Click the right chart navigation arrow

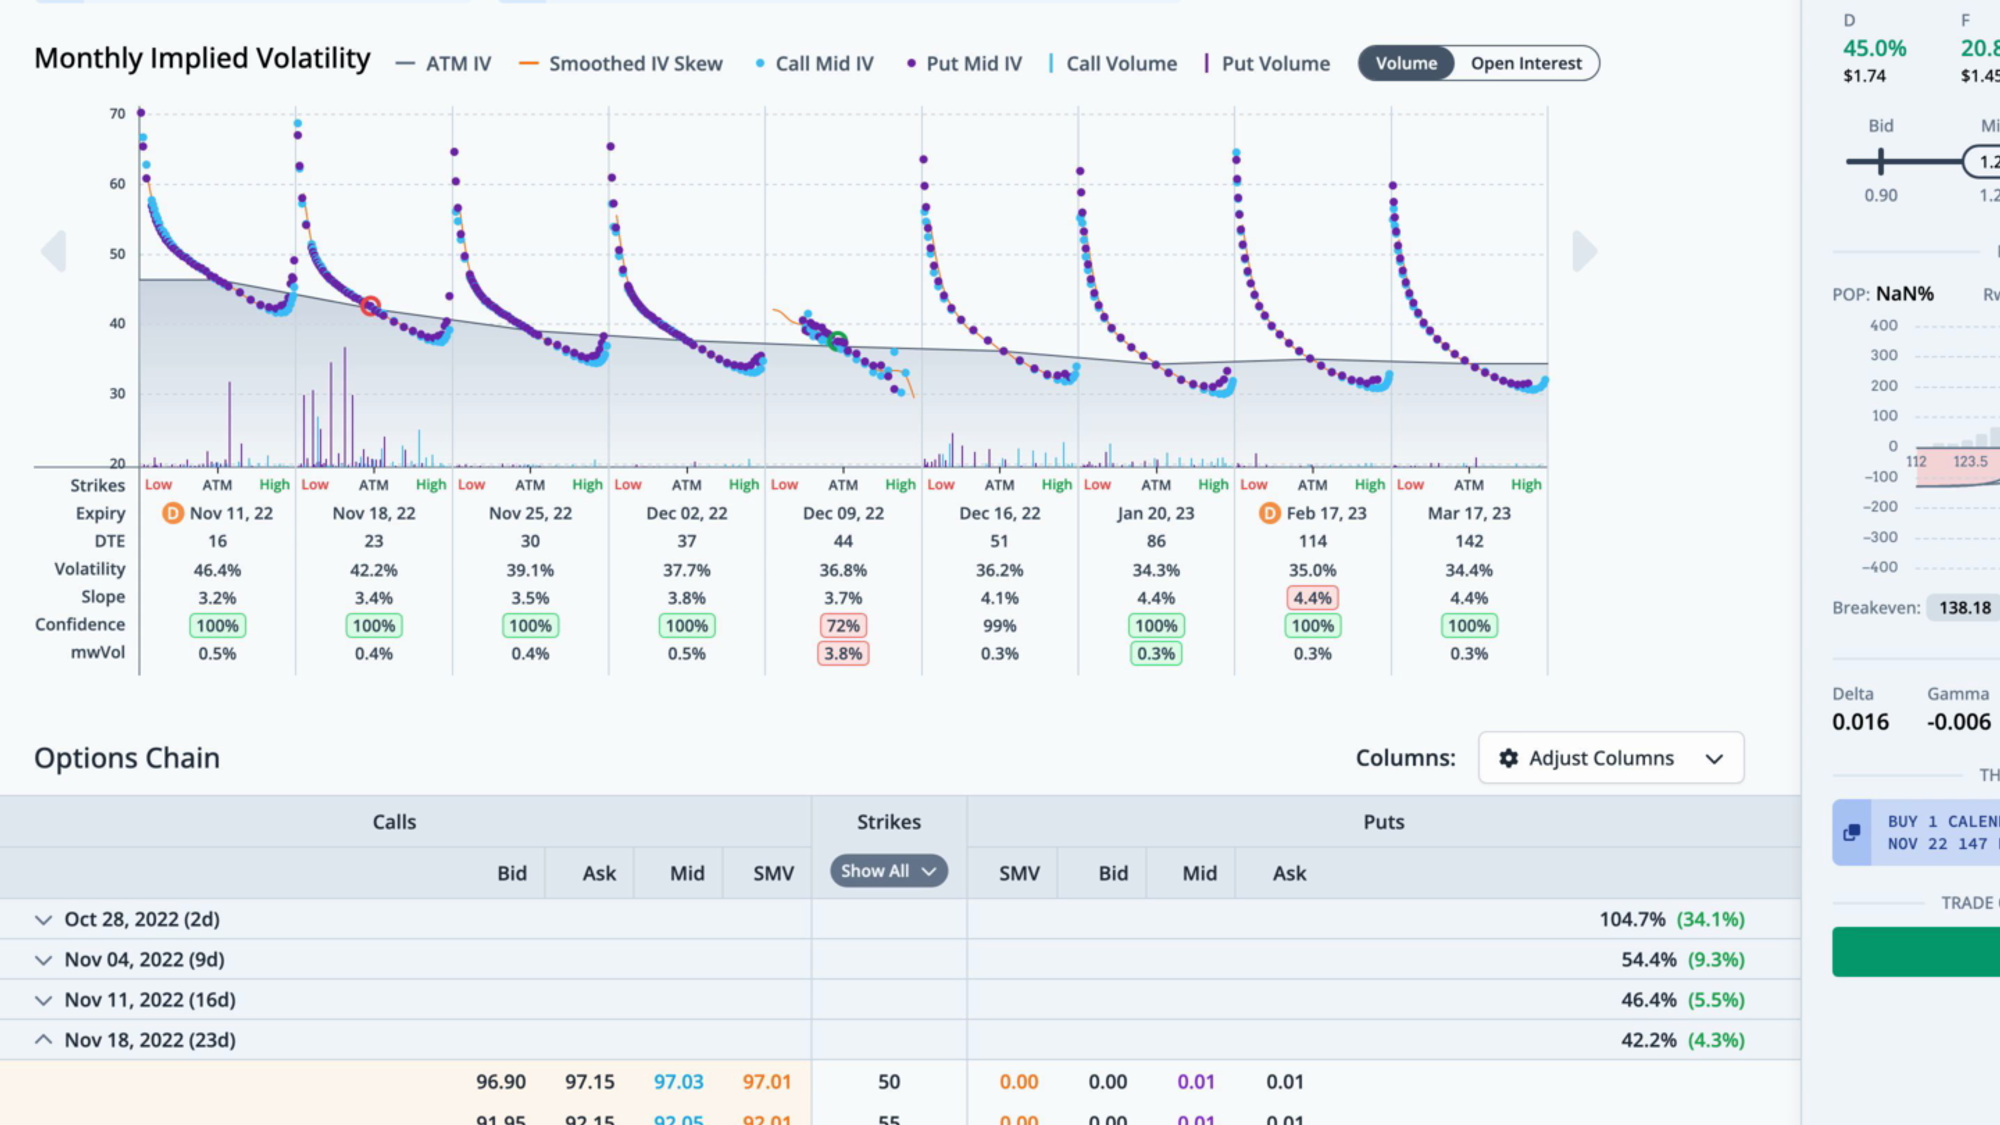coord(1585,251)
